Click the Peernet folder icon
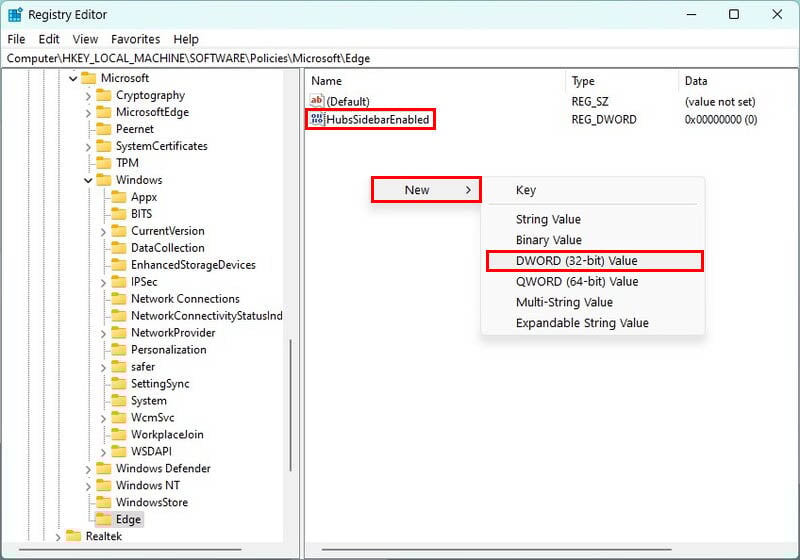Screen dimensions: 800x560 point(104,129)
